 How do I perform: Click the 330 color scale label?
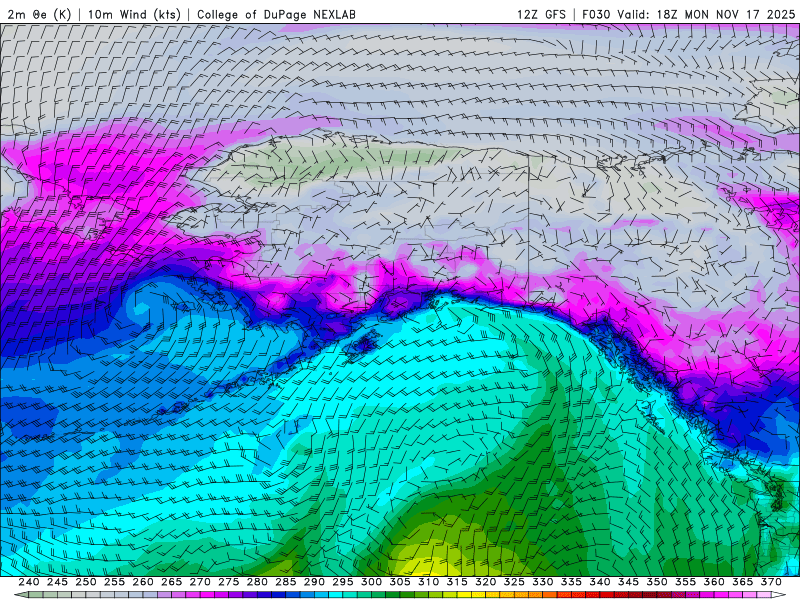543,582
